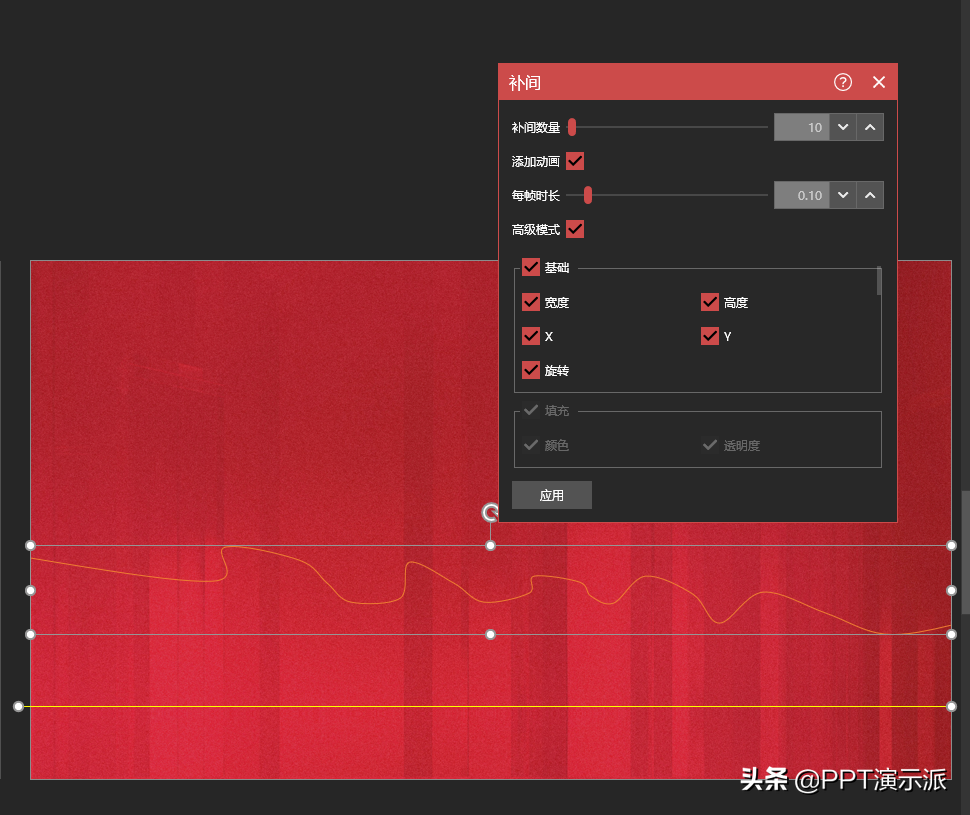Uncheck the 高级模式 checkbox
Image resolution: width=970 pixels, height=815 pixels.
(575, 229)
